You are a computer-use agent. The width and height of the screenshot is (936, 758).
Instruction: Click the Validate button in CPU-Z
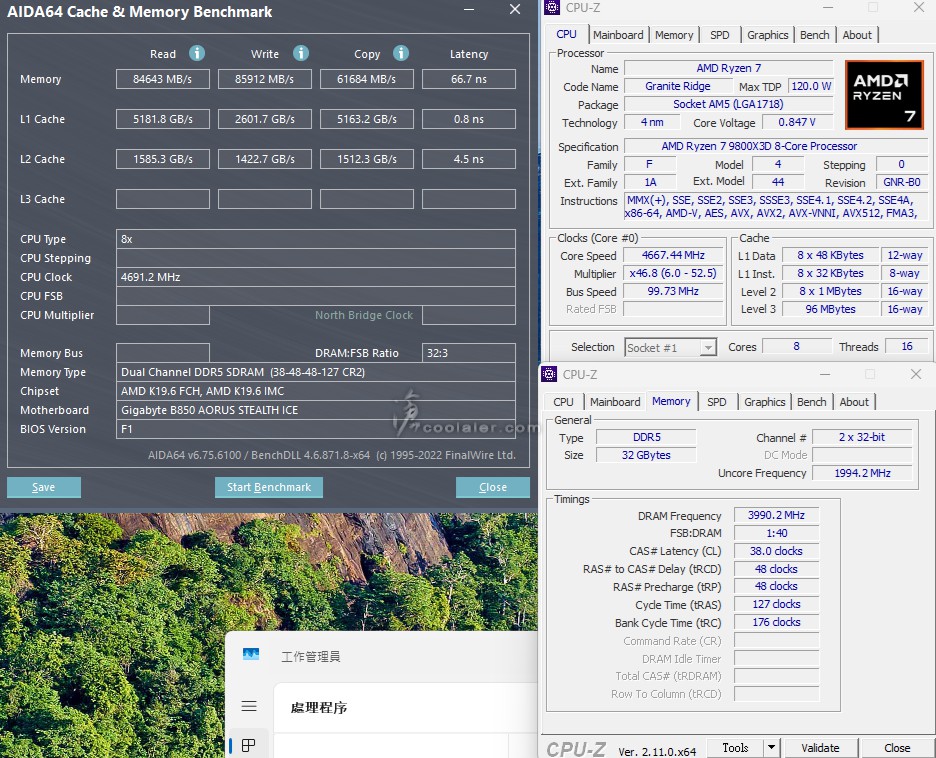[x=820, y=747]
